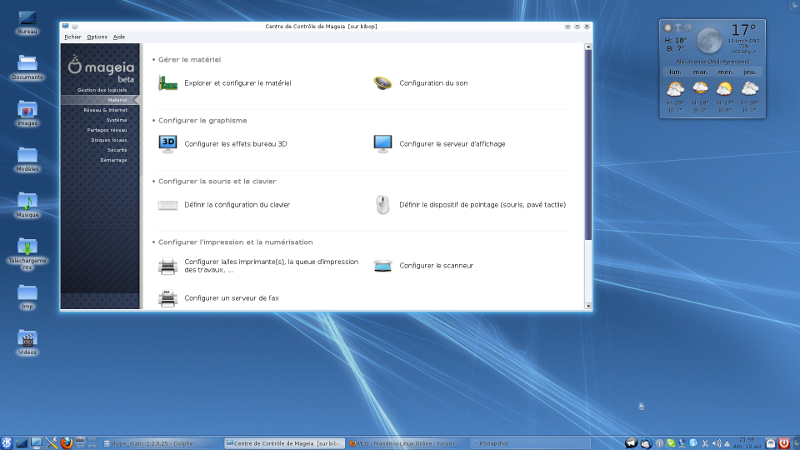Open the volume speaker tray icon

point(716,443)
